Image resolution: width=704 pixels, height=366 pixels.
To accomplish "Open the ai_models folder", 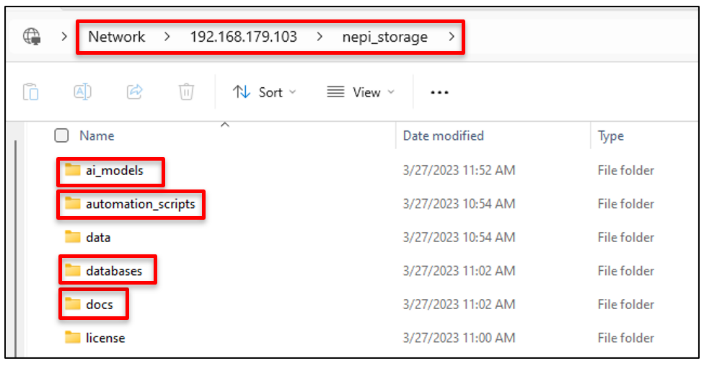I will [114, 171].
